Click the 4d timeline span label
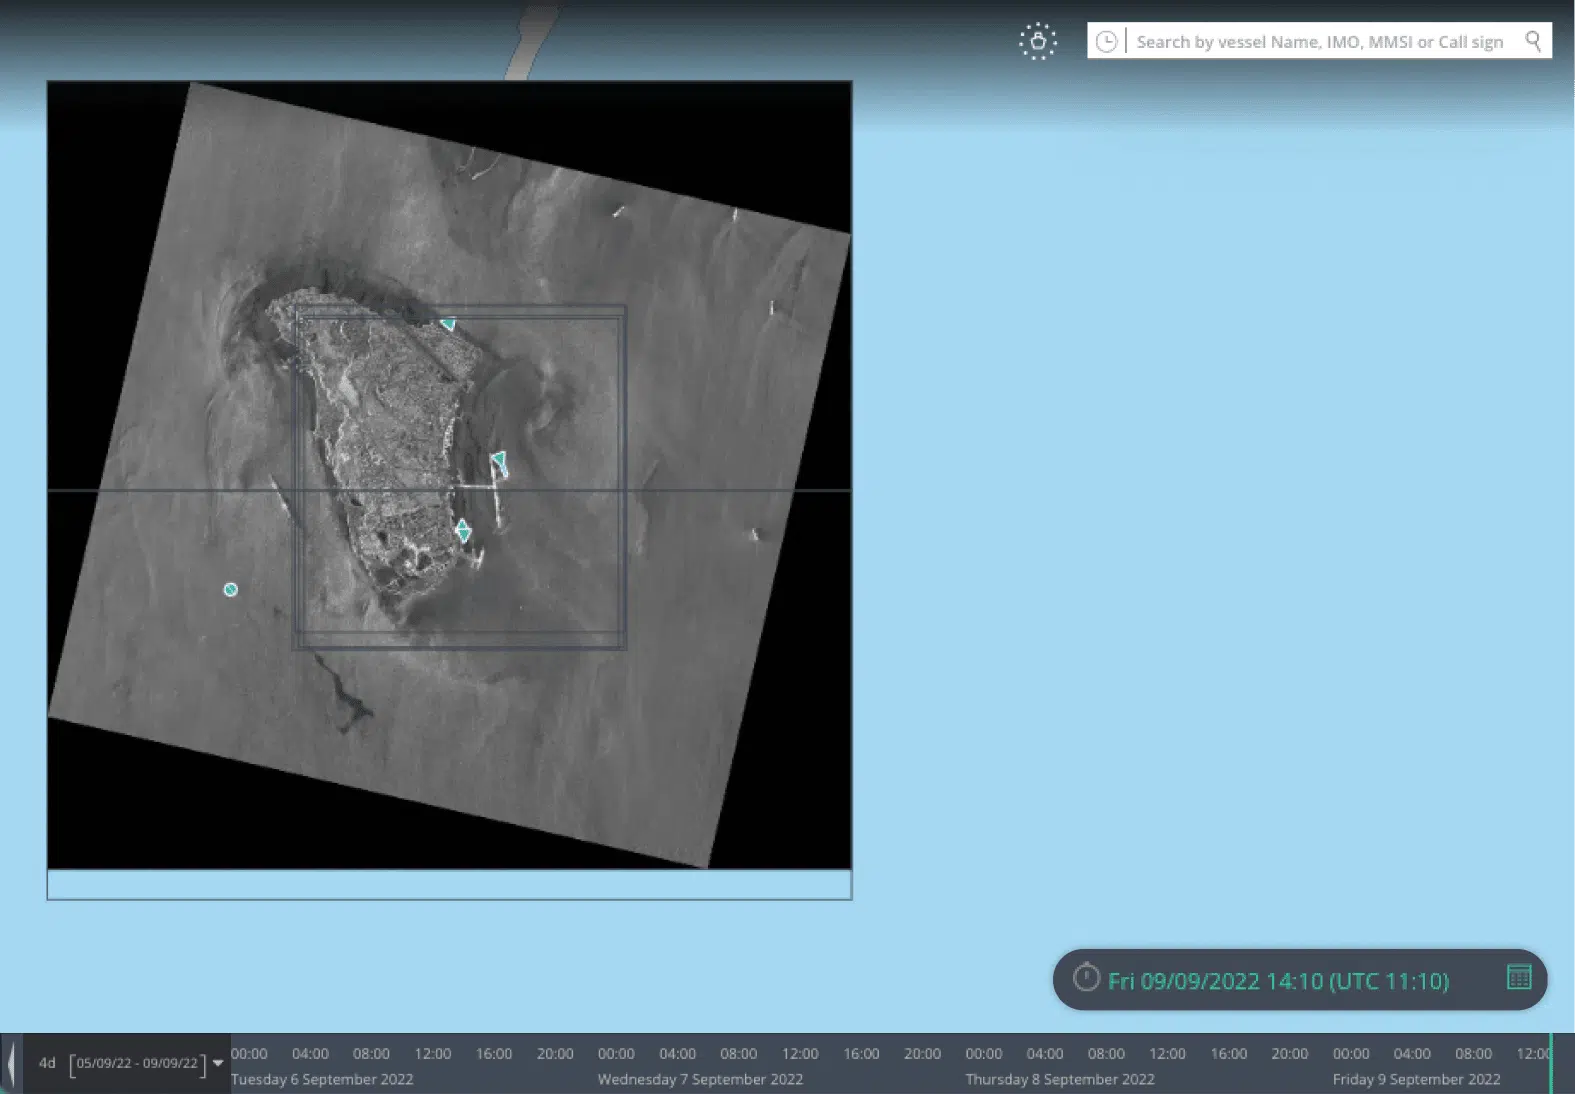 point(47,1063)
